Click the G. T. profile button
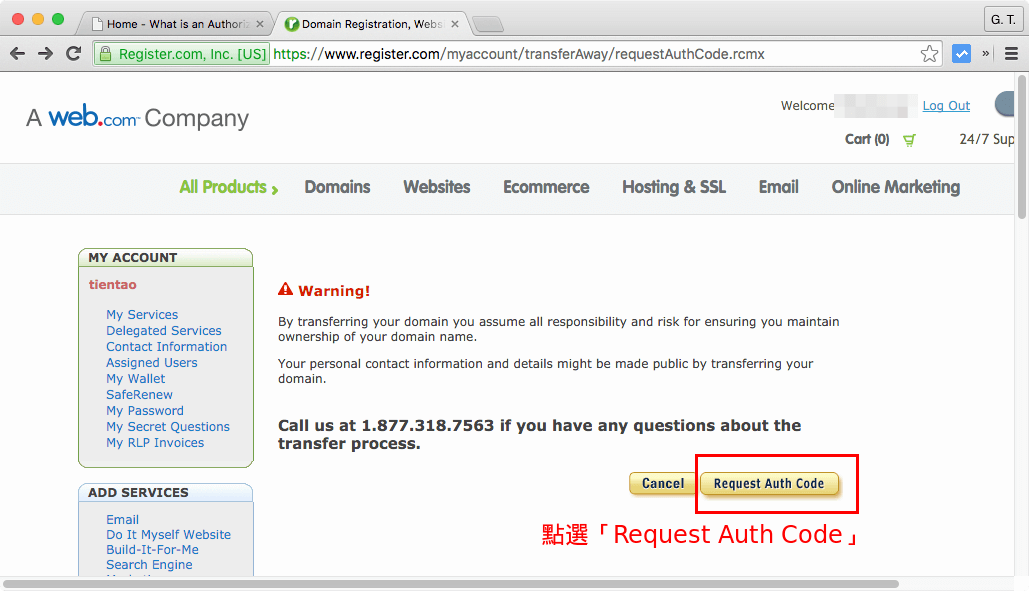 pos(1002,19)
